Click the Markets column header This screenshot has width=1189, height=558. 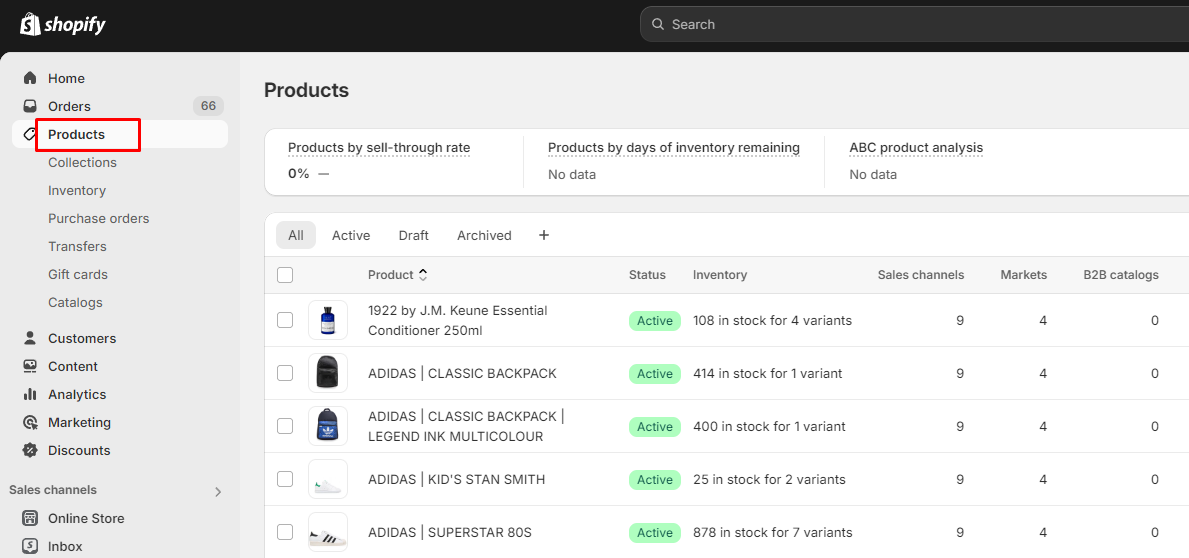point(1023,274)
